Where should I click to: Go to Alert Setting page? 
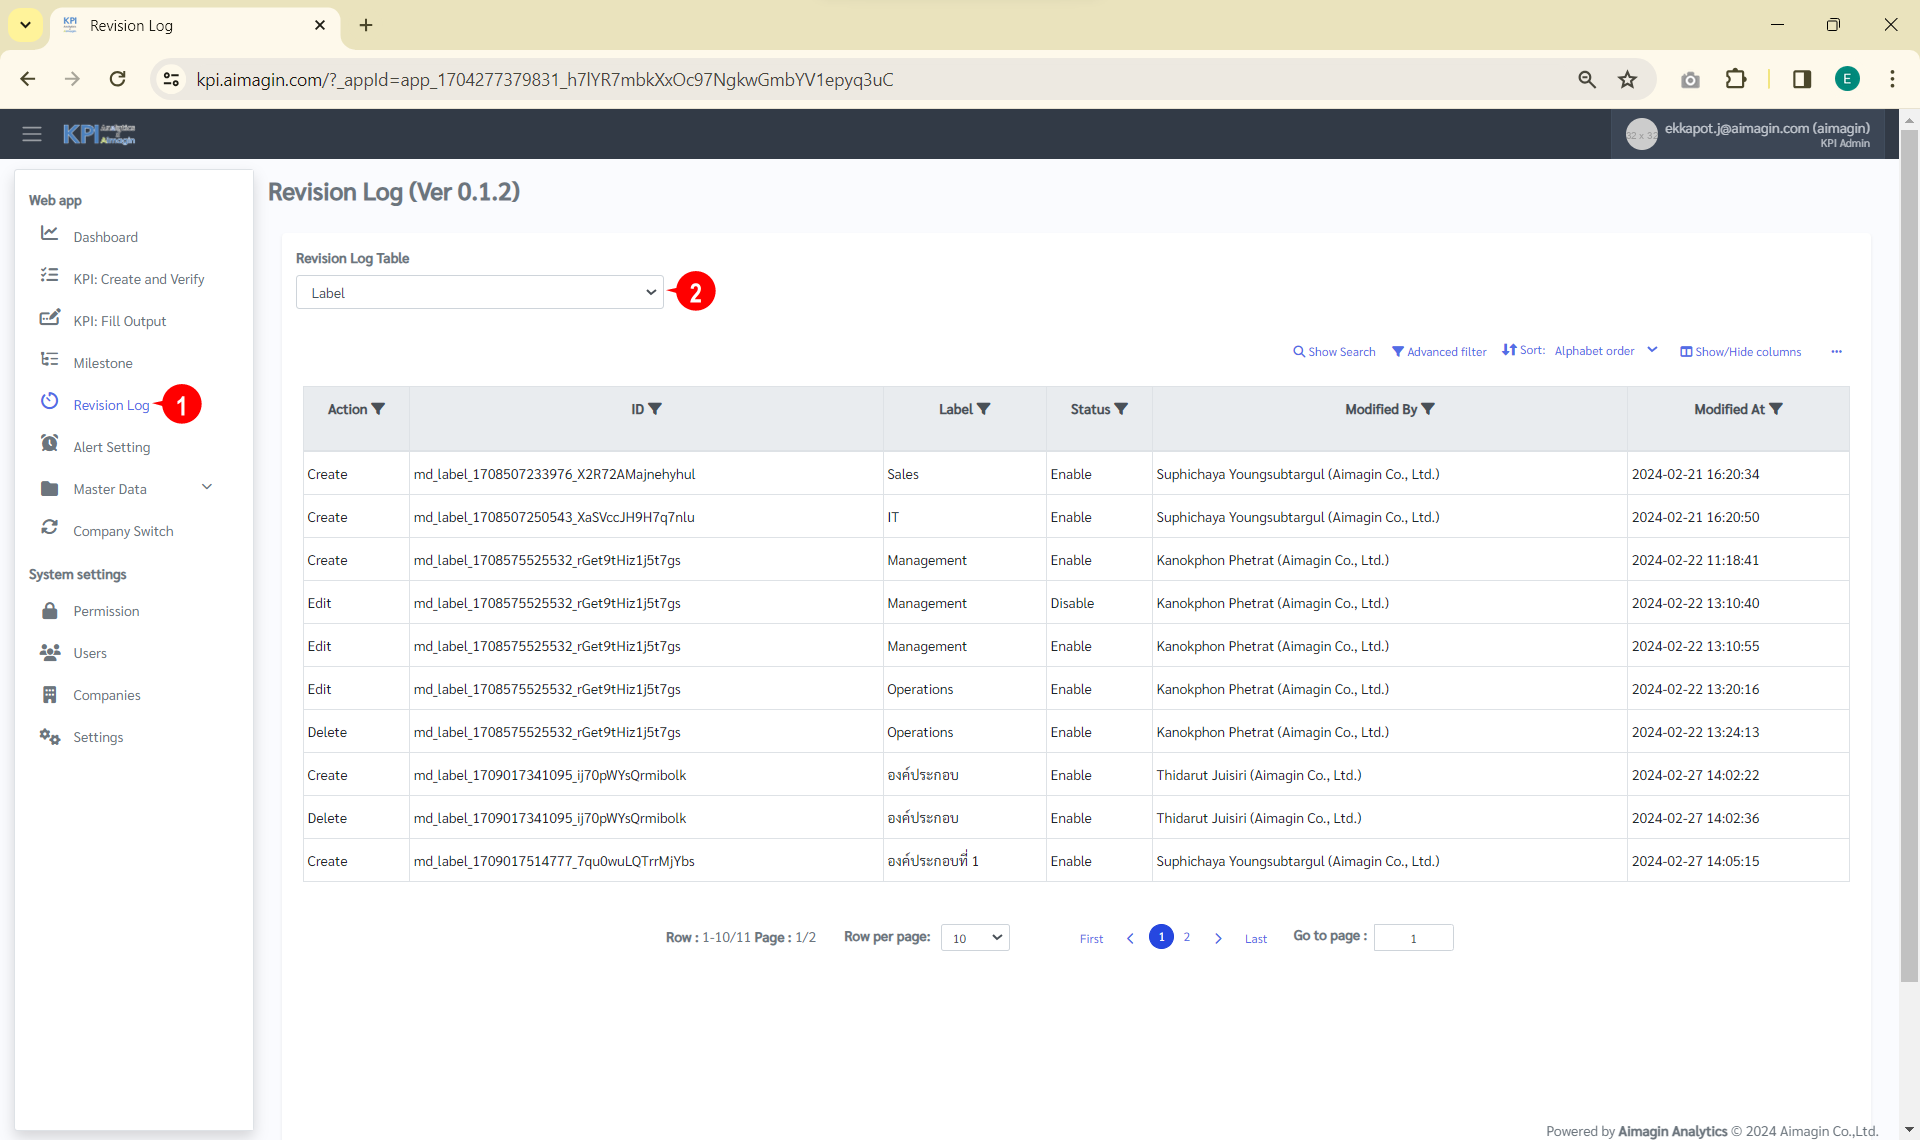[111, 447]
